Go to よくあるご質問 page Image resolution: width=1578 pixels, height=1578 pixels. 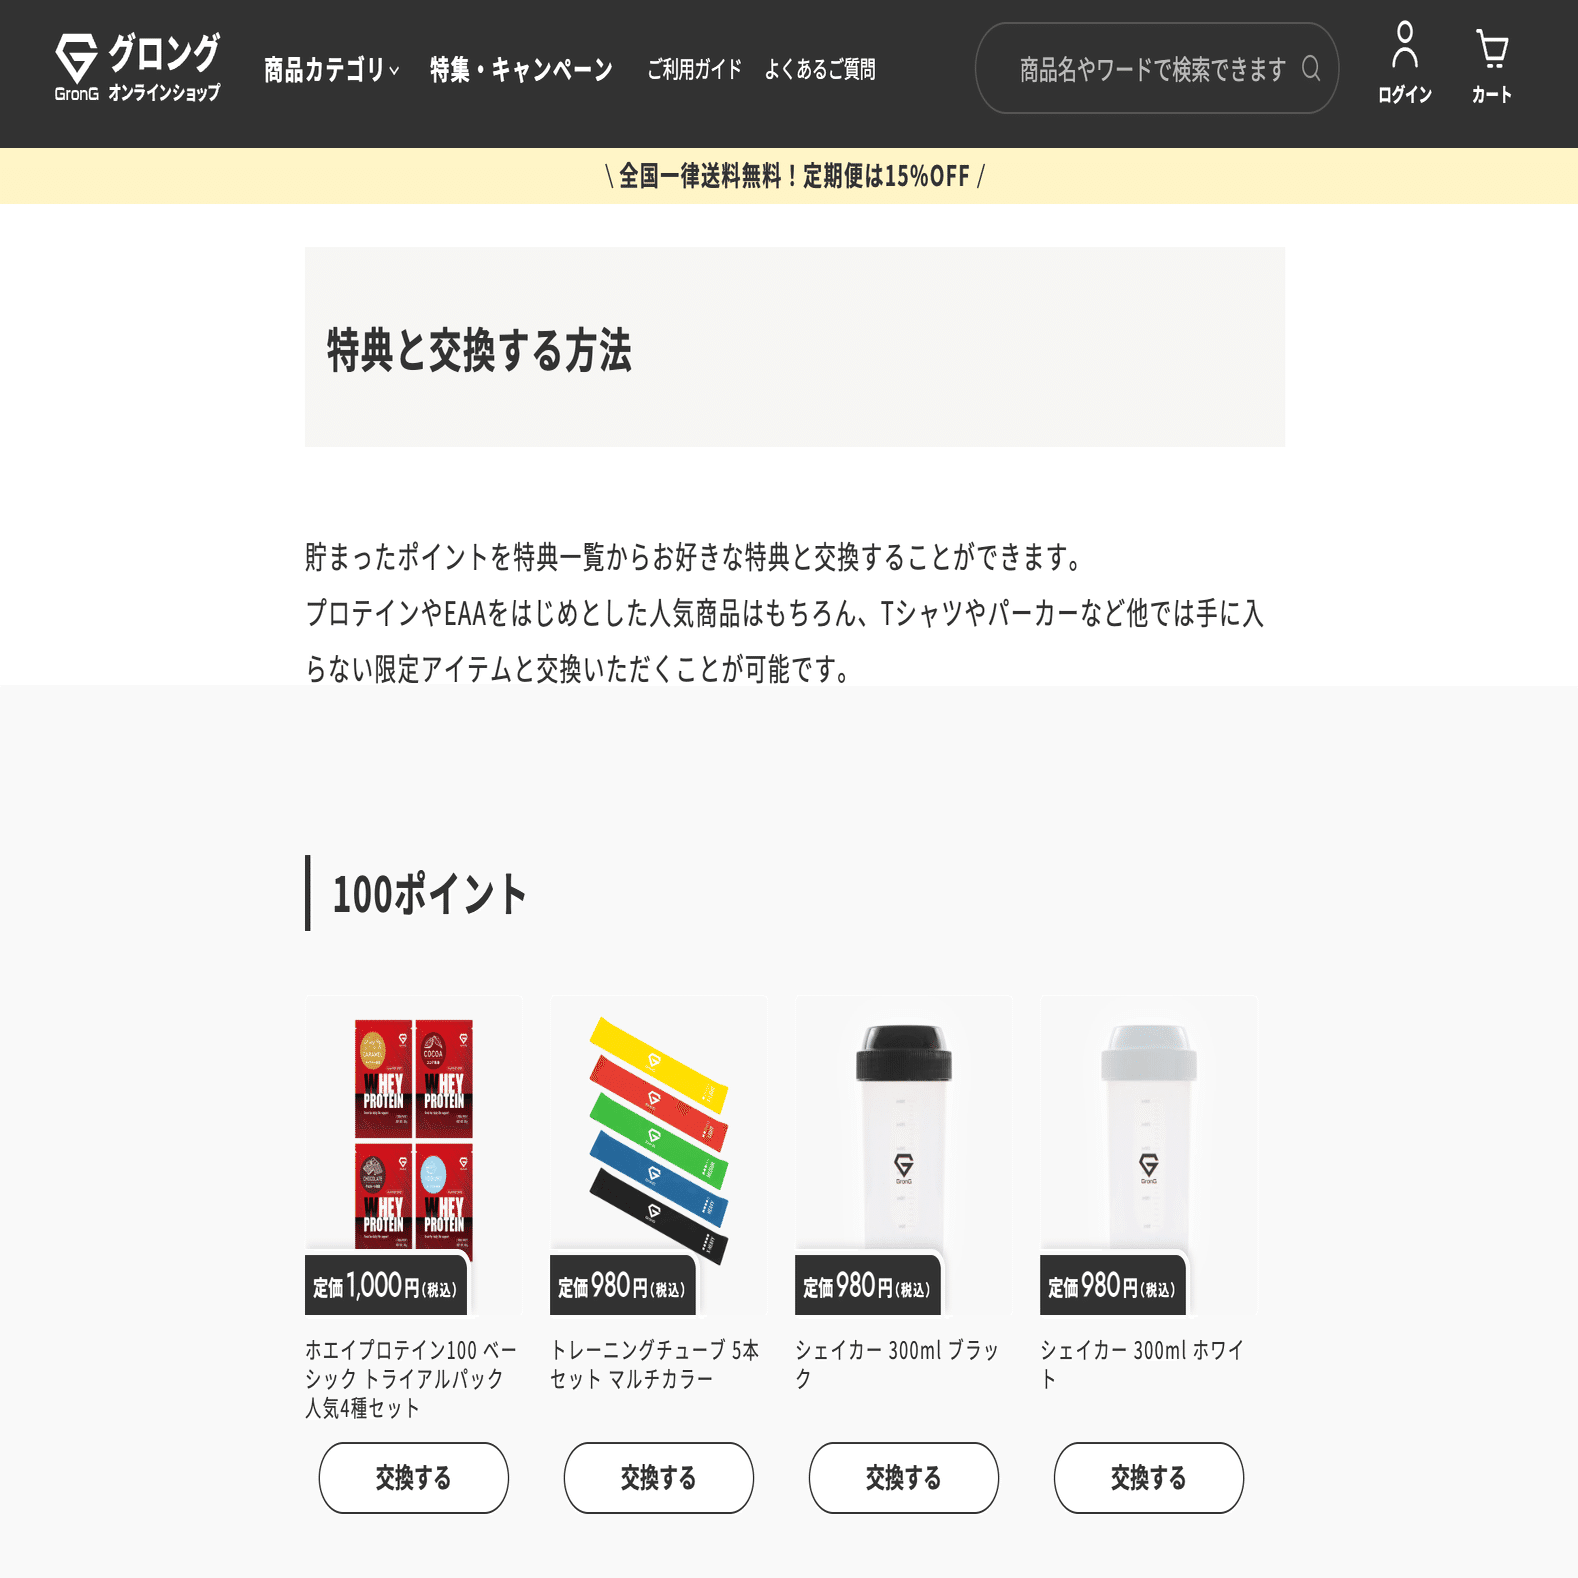(x=820, y=69)
